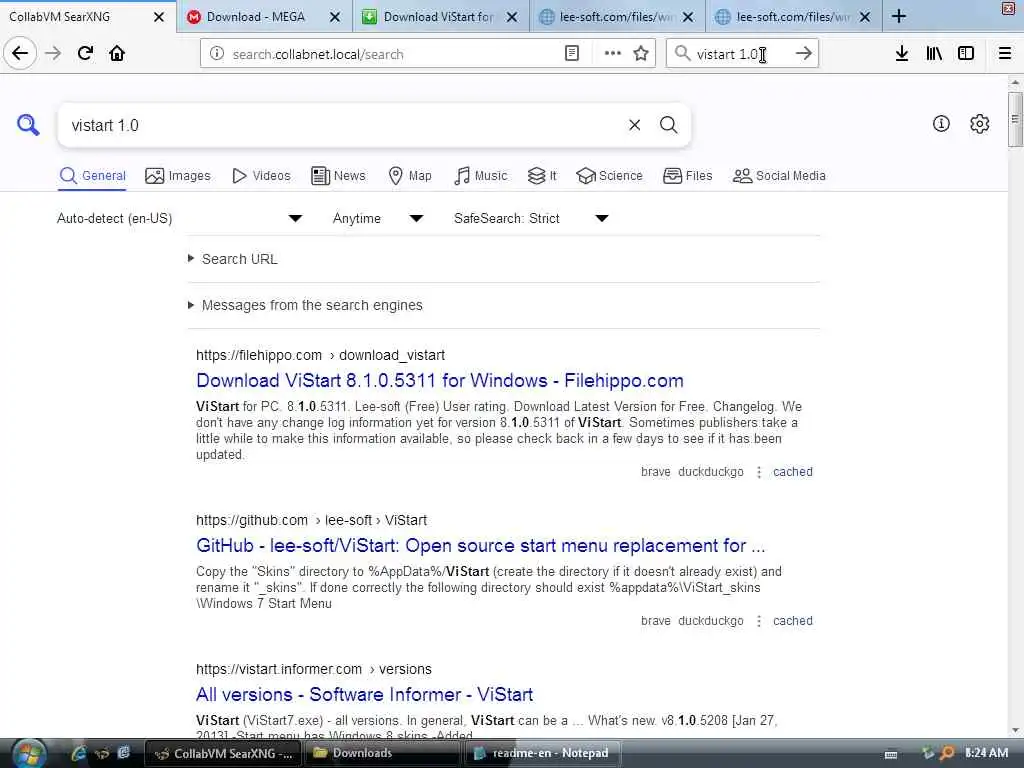Bookmark this page with the star
The width and height of the screenshot is (1024, 768).
click(x=641, y=54)
